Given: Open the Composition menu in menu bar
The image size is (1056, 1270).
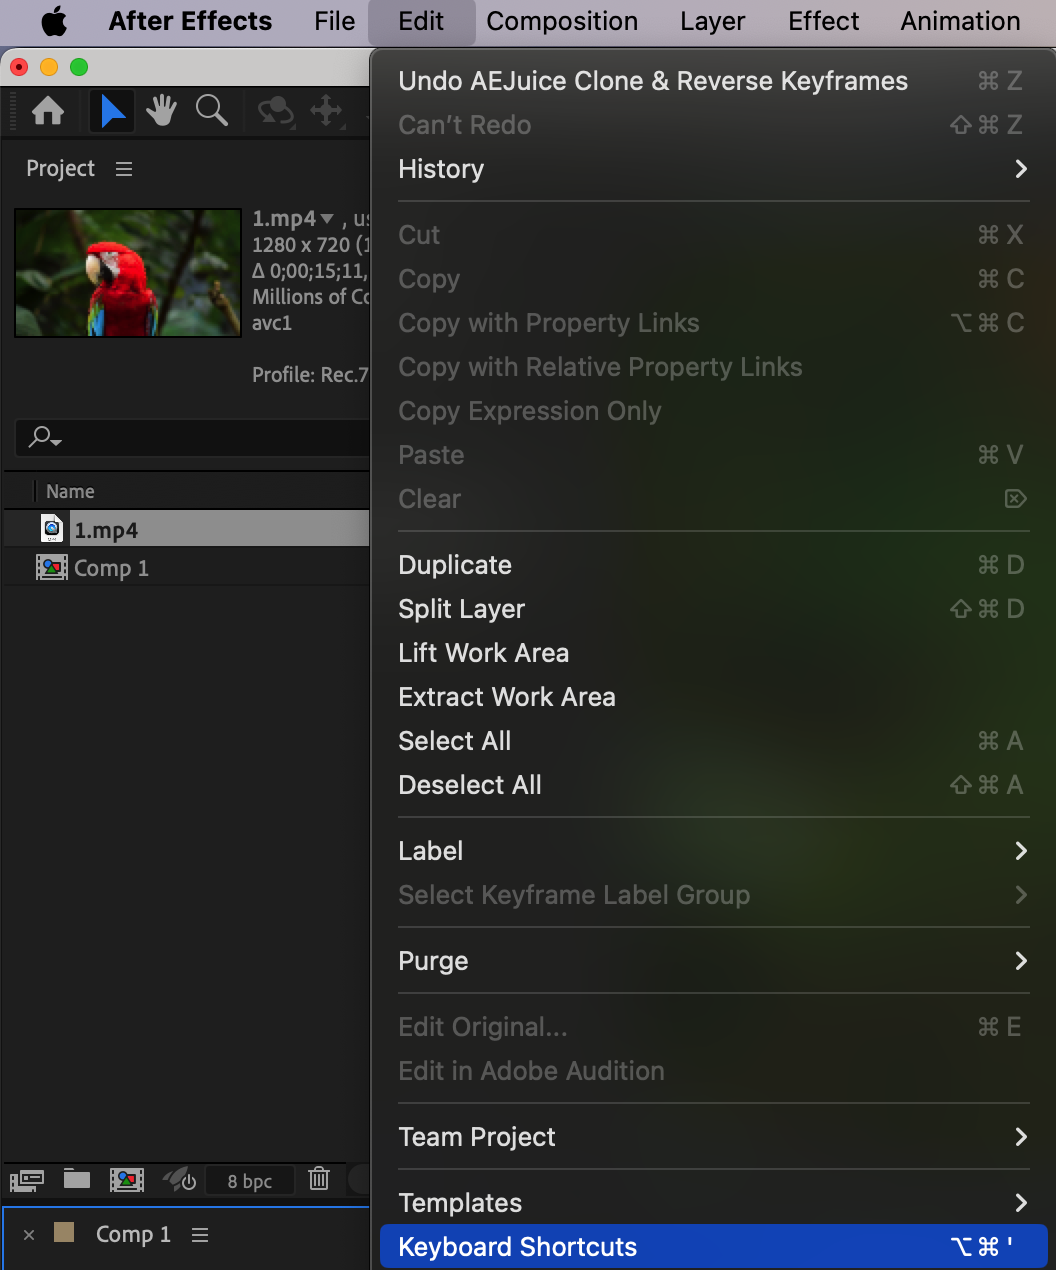Looking at the screenshot, I should pos(562,21).
